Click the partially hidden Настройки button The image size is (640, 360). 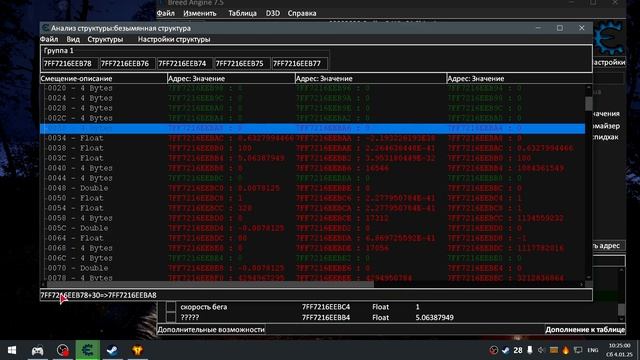[609, 62]
